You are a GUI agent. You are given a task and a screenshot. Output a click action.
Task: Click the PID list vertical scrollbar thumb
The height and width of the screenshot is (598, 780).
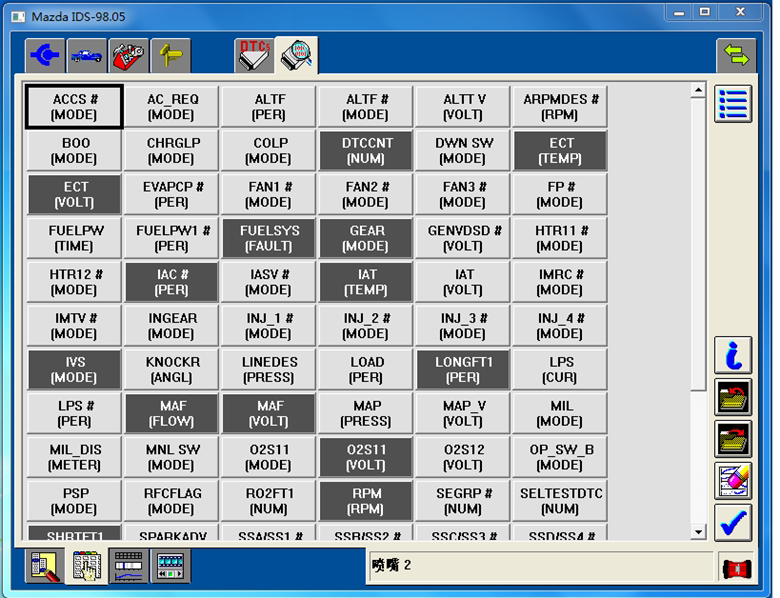coord(698,244)
